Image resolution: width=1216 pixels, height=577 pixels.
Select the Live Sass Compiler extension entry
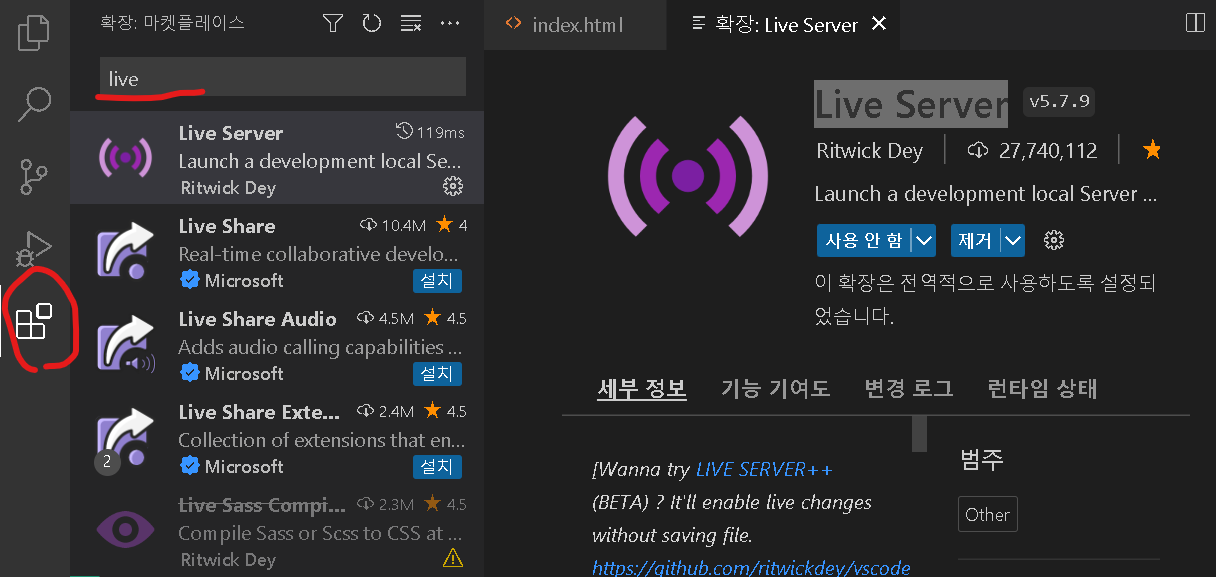tap(277, 530)
